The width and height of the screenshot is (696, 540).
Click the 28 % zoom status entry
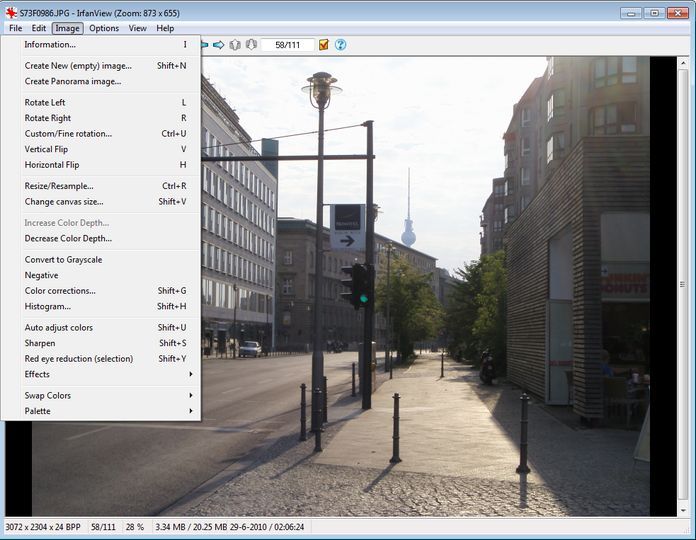135,527
